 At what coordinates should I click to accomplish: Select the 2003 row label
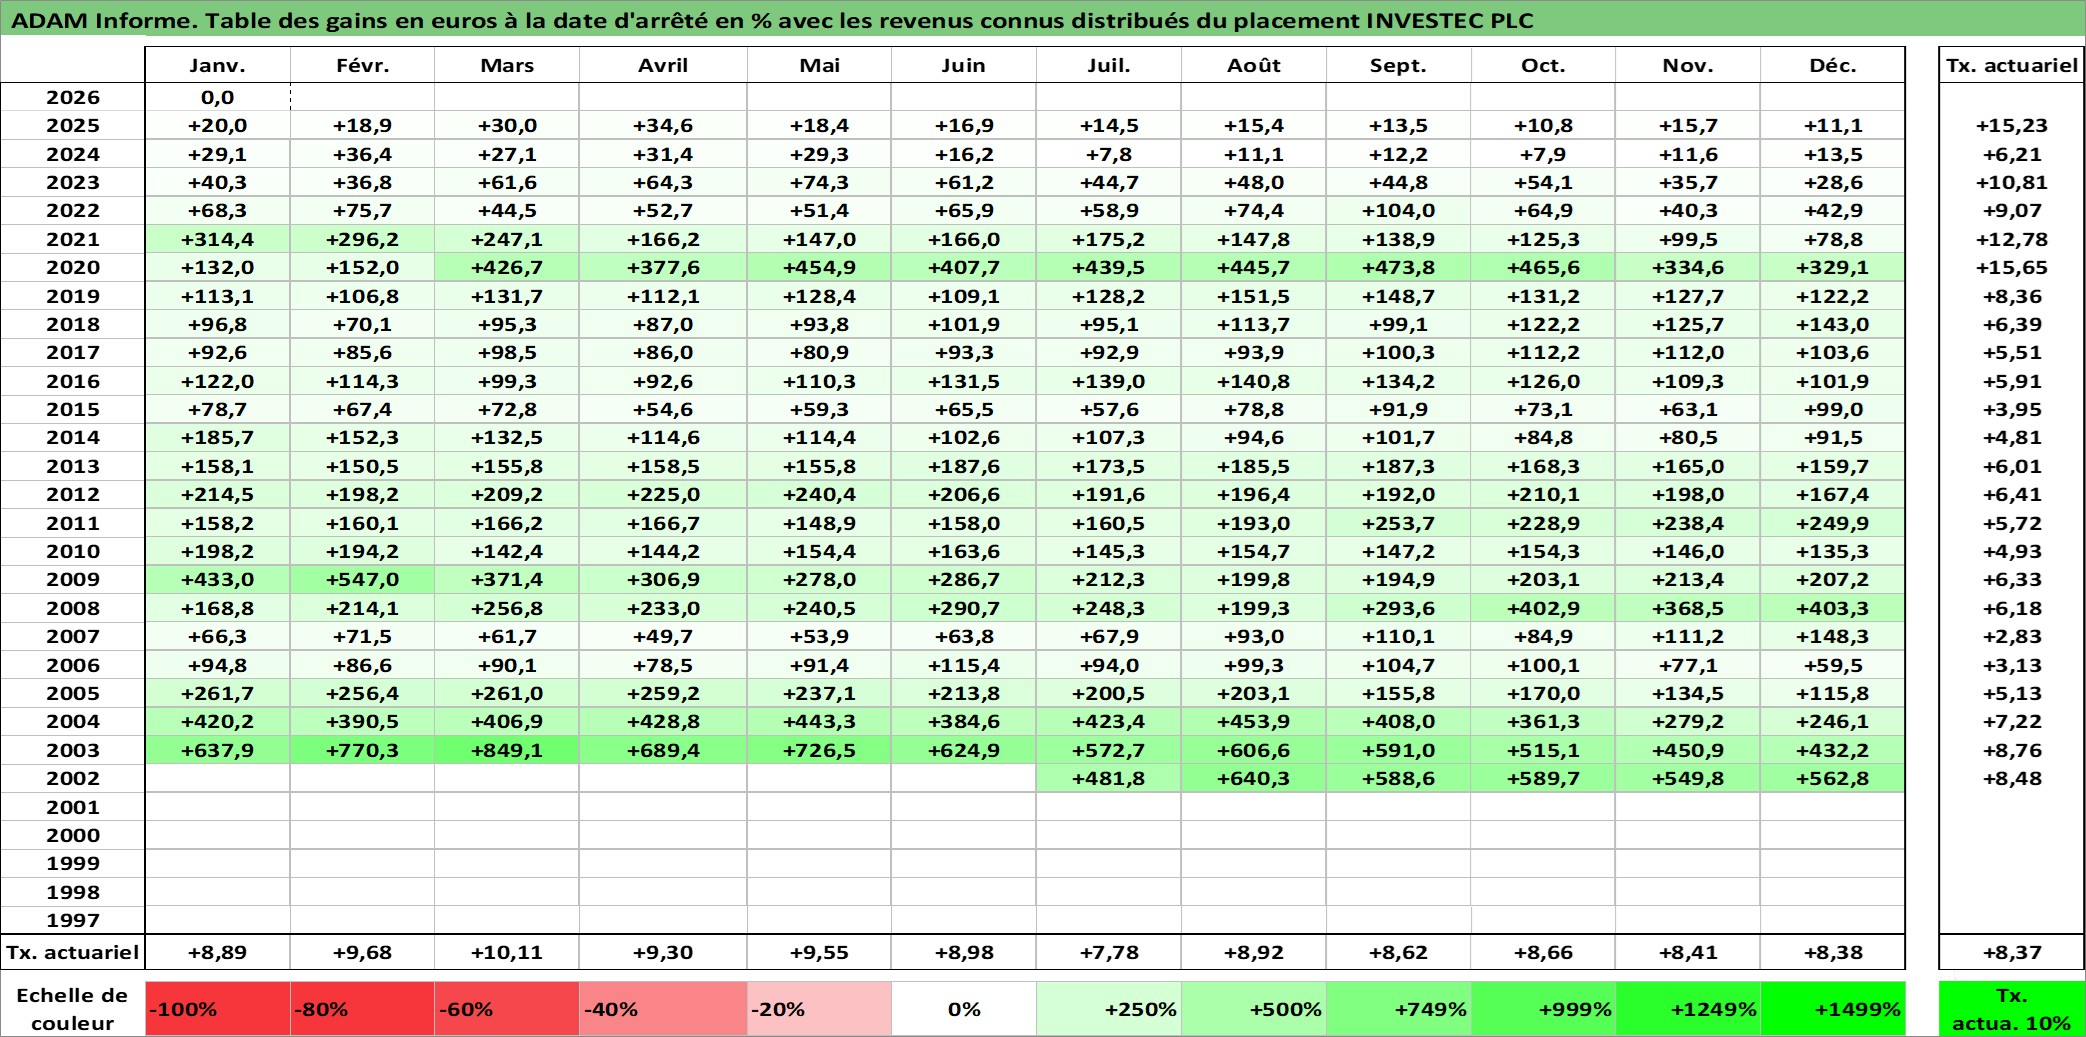point(73,750)
